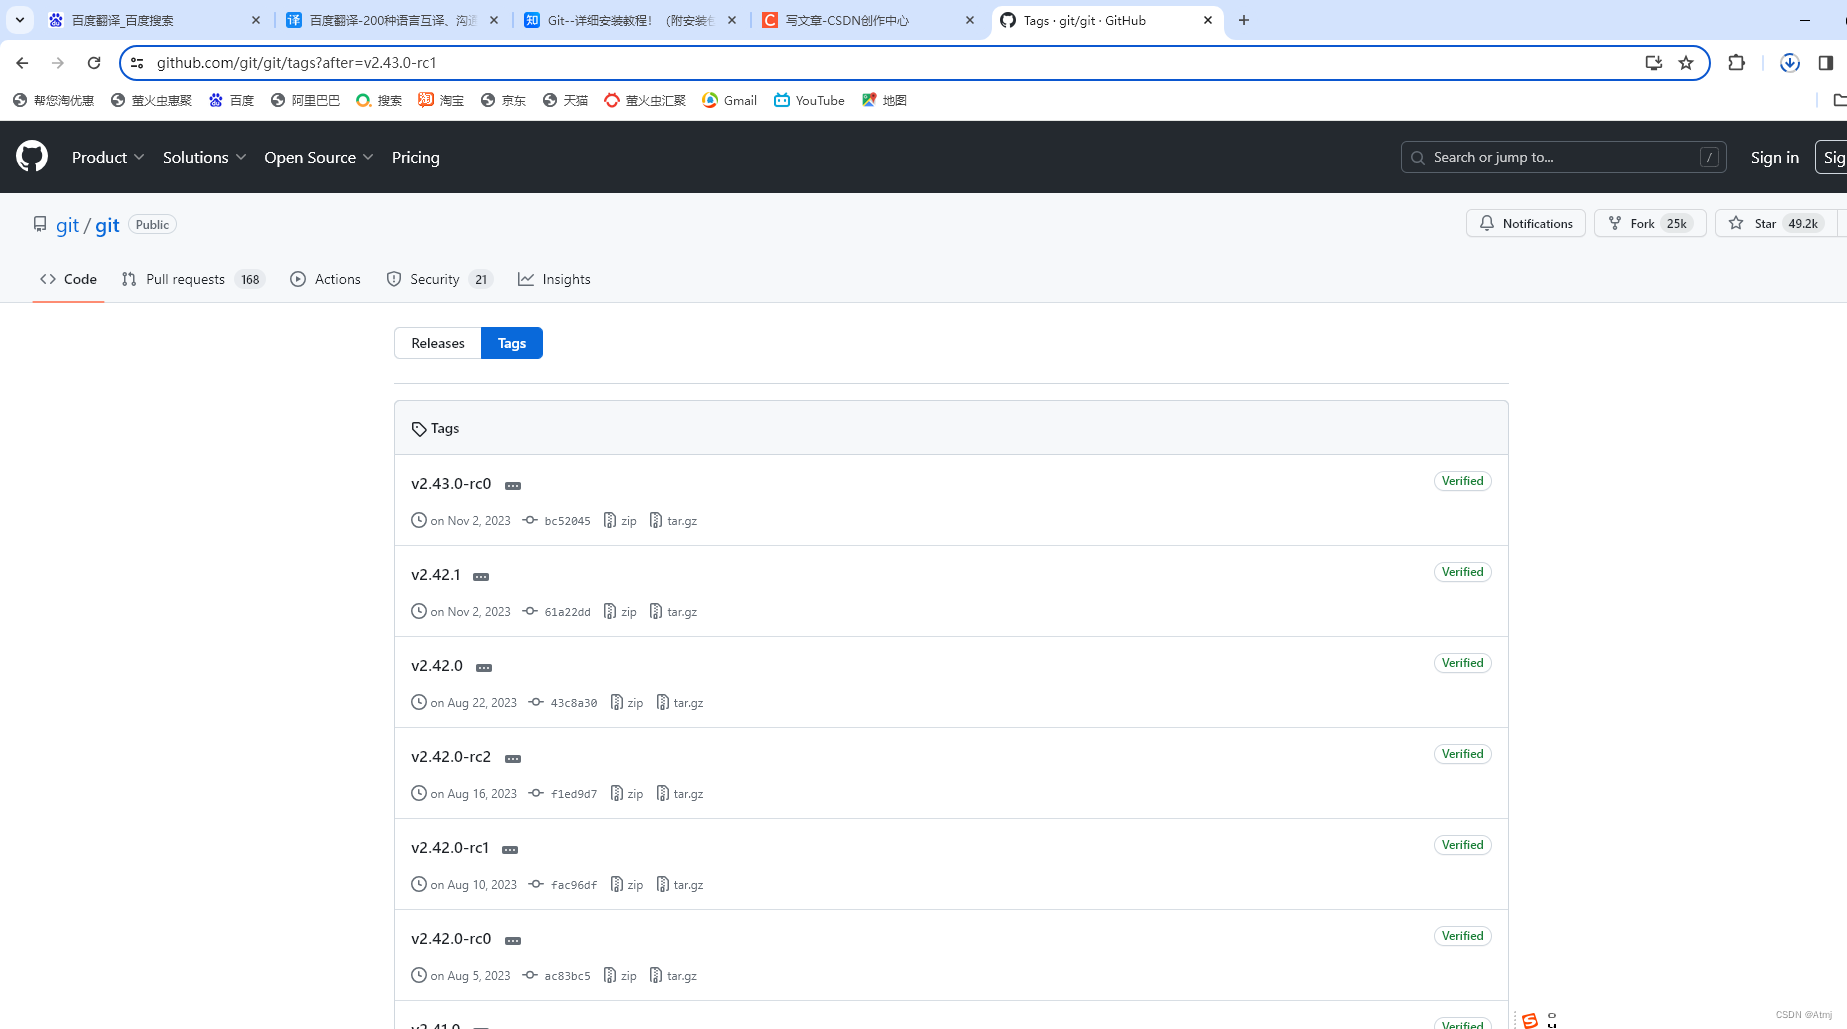Screen dimensions: 1847x1029
Task: Switch to the Git--详细安装教程 browser tab
Action: pyautogui.click(x=631, y=20)
